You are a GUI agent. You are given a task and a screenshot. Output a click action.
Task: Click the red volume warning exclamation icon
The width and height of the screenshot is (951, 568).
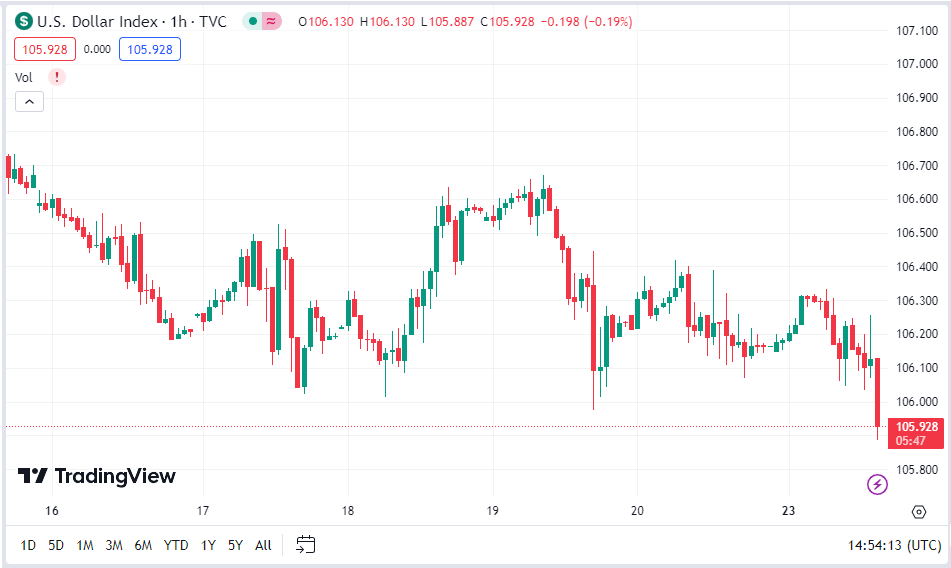pyautogui.click(x=57, y=77)
